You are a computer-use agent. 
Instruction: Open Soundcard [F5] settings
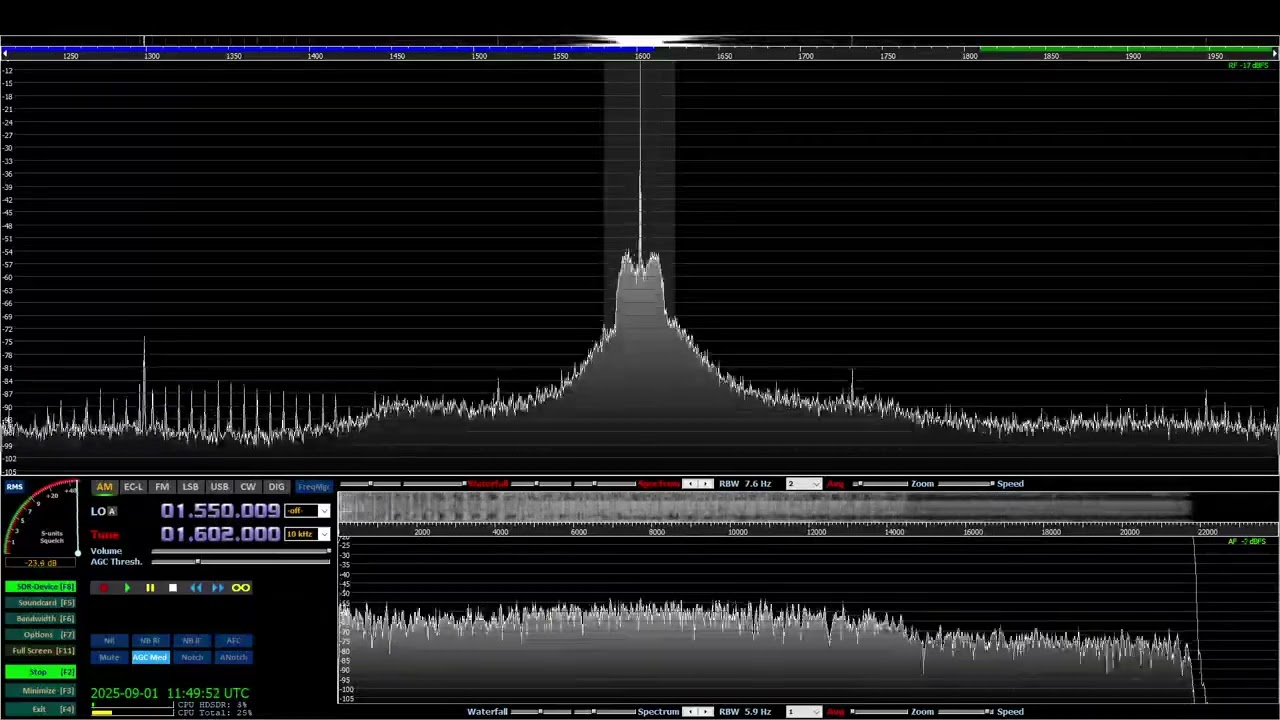pyautogui.click(x=40, y=603)
